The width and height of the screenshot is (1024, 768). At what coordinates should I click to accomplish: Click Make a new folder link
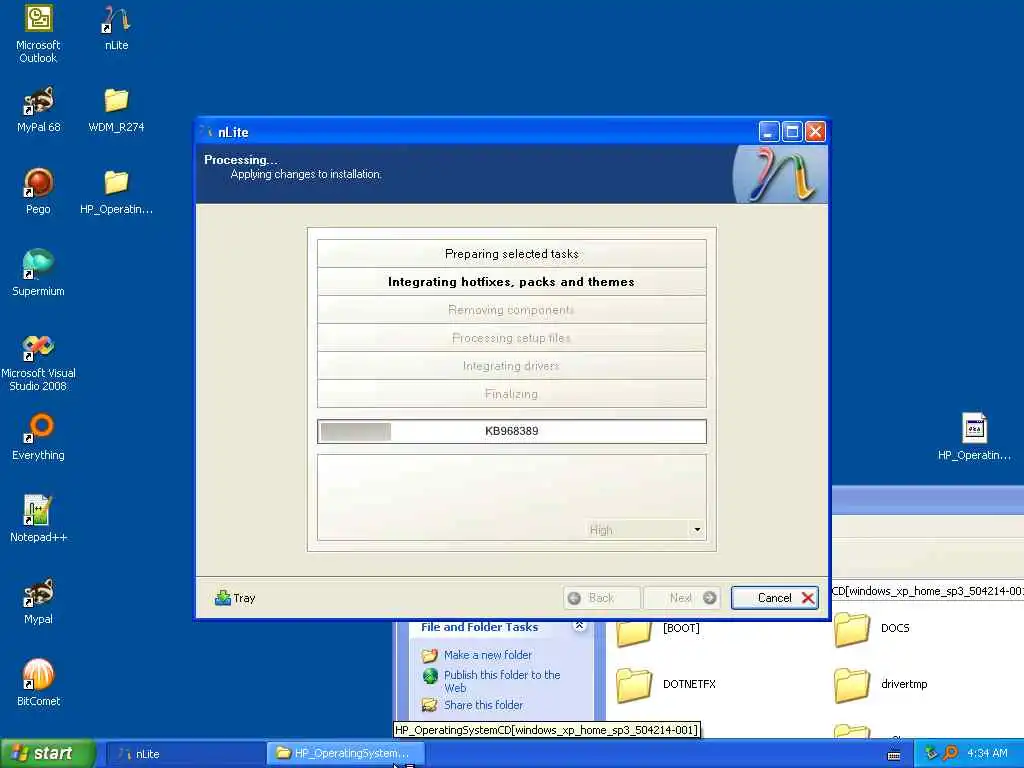click(488, 655)
